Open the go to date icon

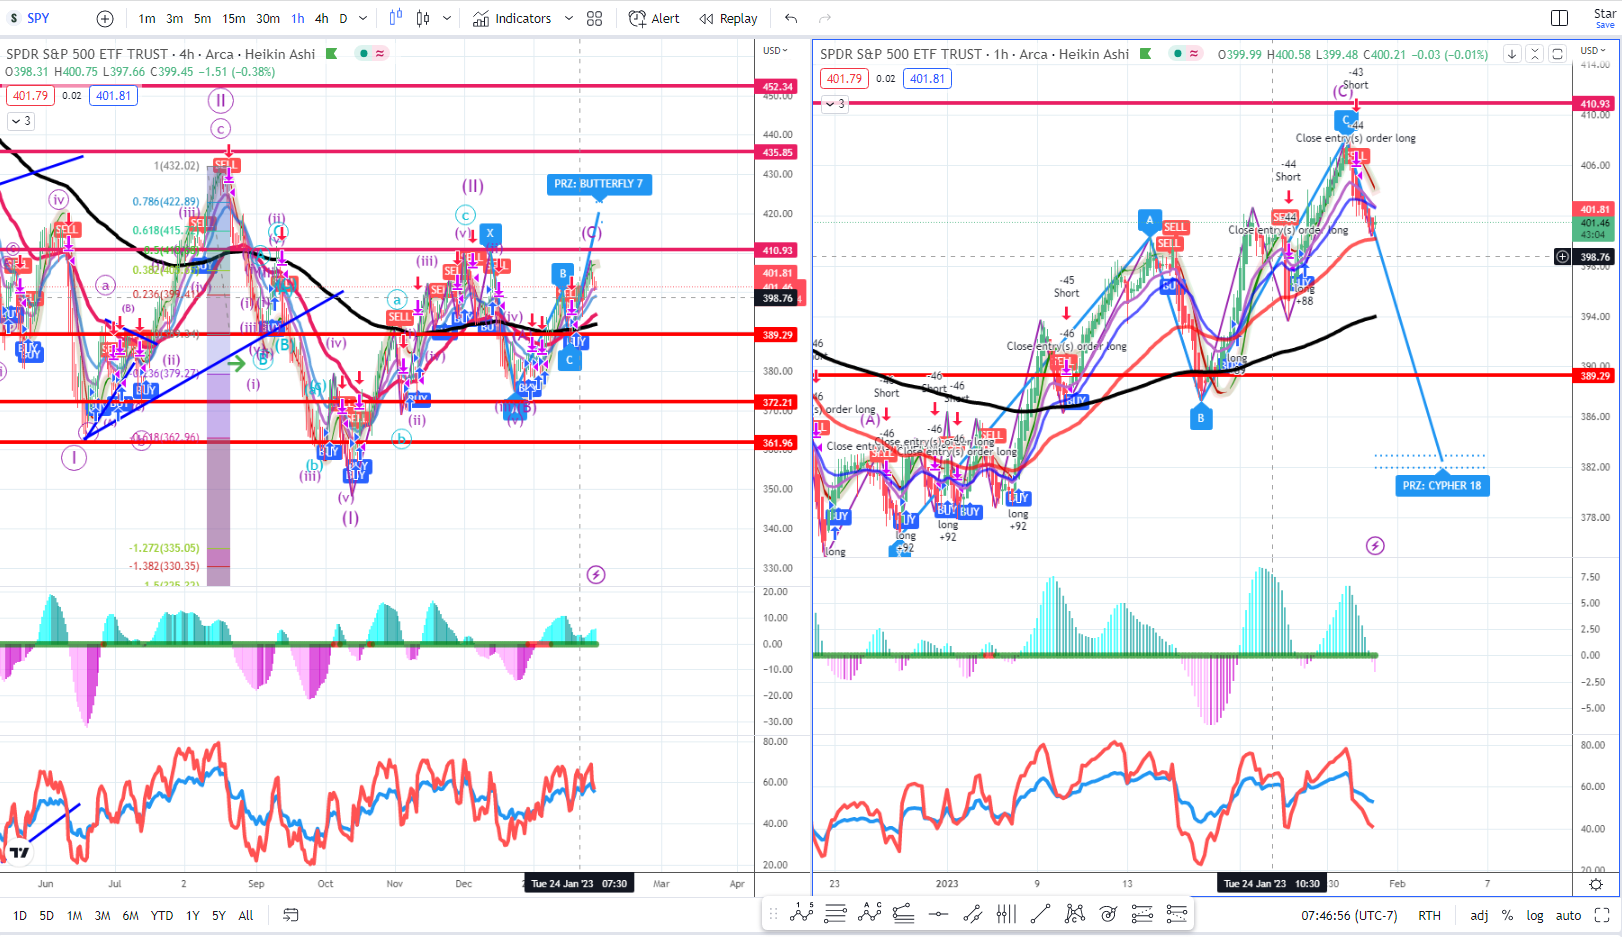pos(291,915)
